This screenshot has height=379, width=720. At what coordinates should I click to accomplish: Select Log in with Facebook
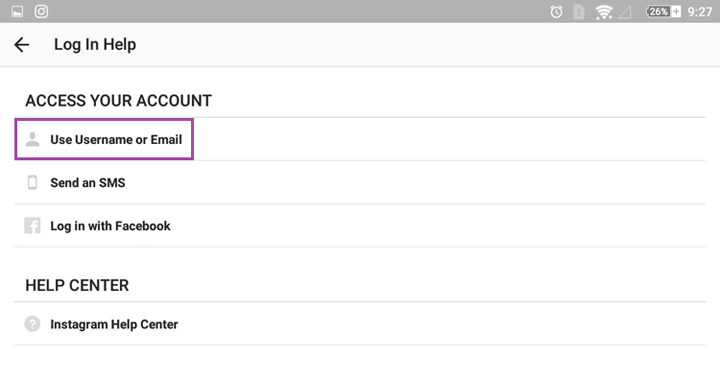360,226
